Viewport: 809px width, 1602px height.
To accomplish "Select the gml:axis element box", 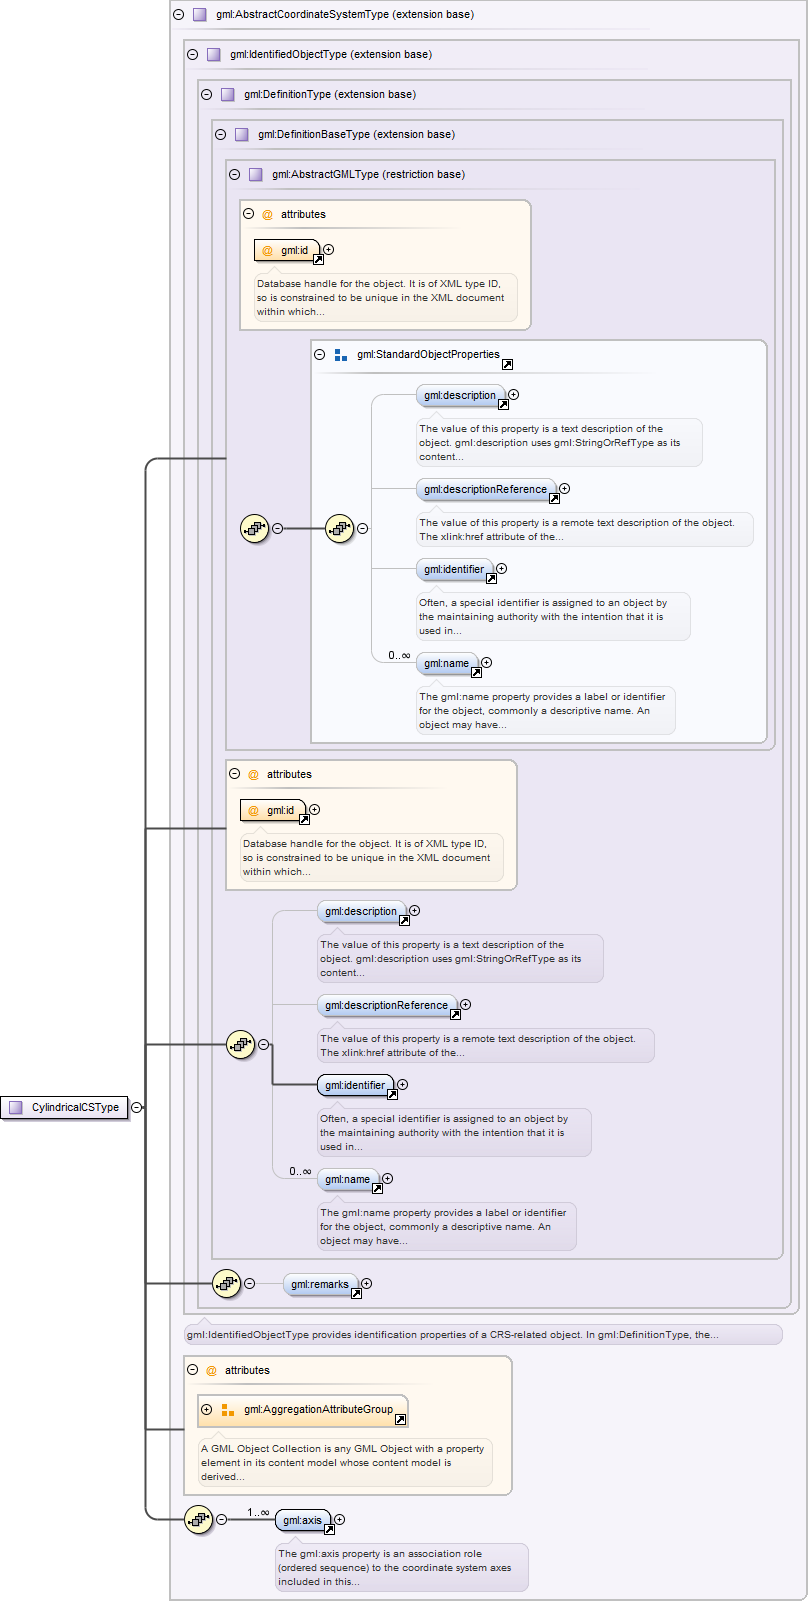I will click(x=302, y=1520).
